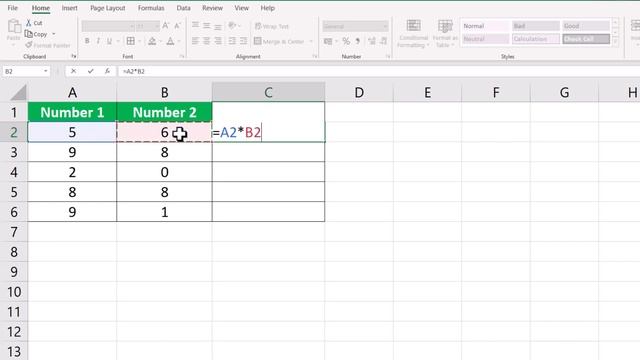Screen dimensions: 640x360
Task: Open Merge & Center dropdown arrow
Action: tap(311, 41)
